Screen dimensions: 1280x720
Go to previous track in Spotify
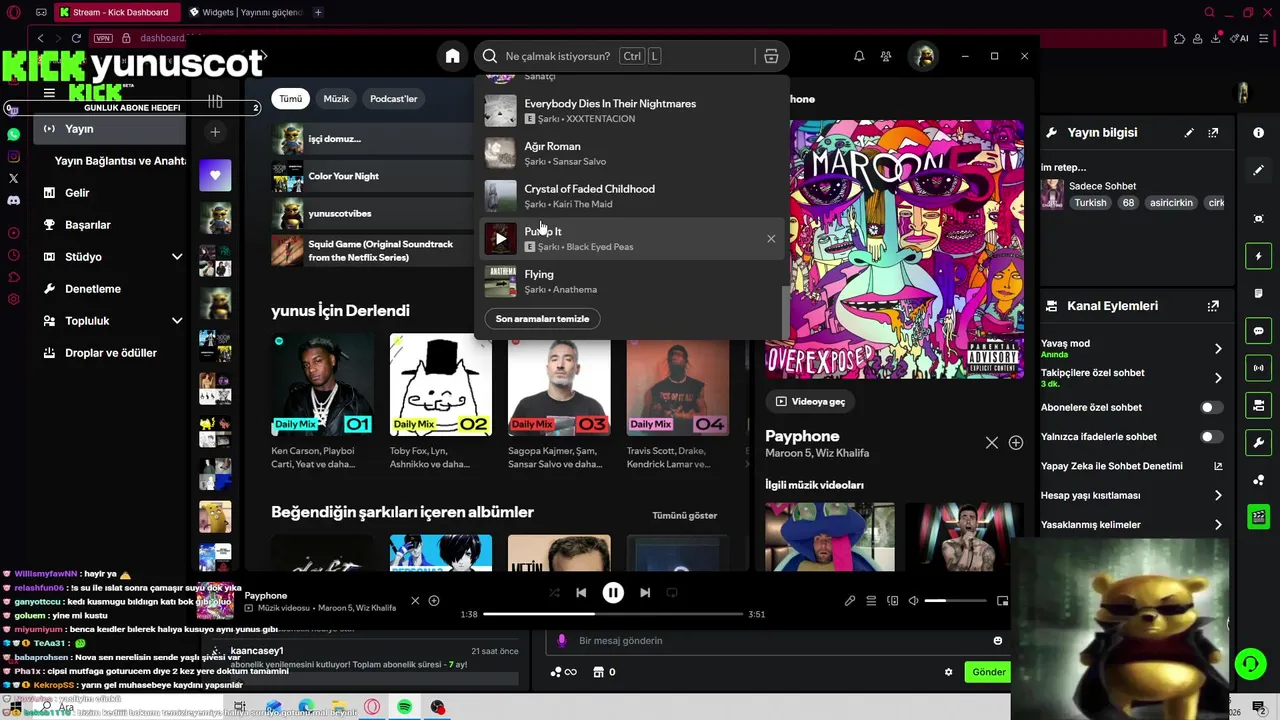click(581, 593)
